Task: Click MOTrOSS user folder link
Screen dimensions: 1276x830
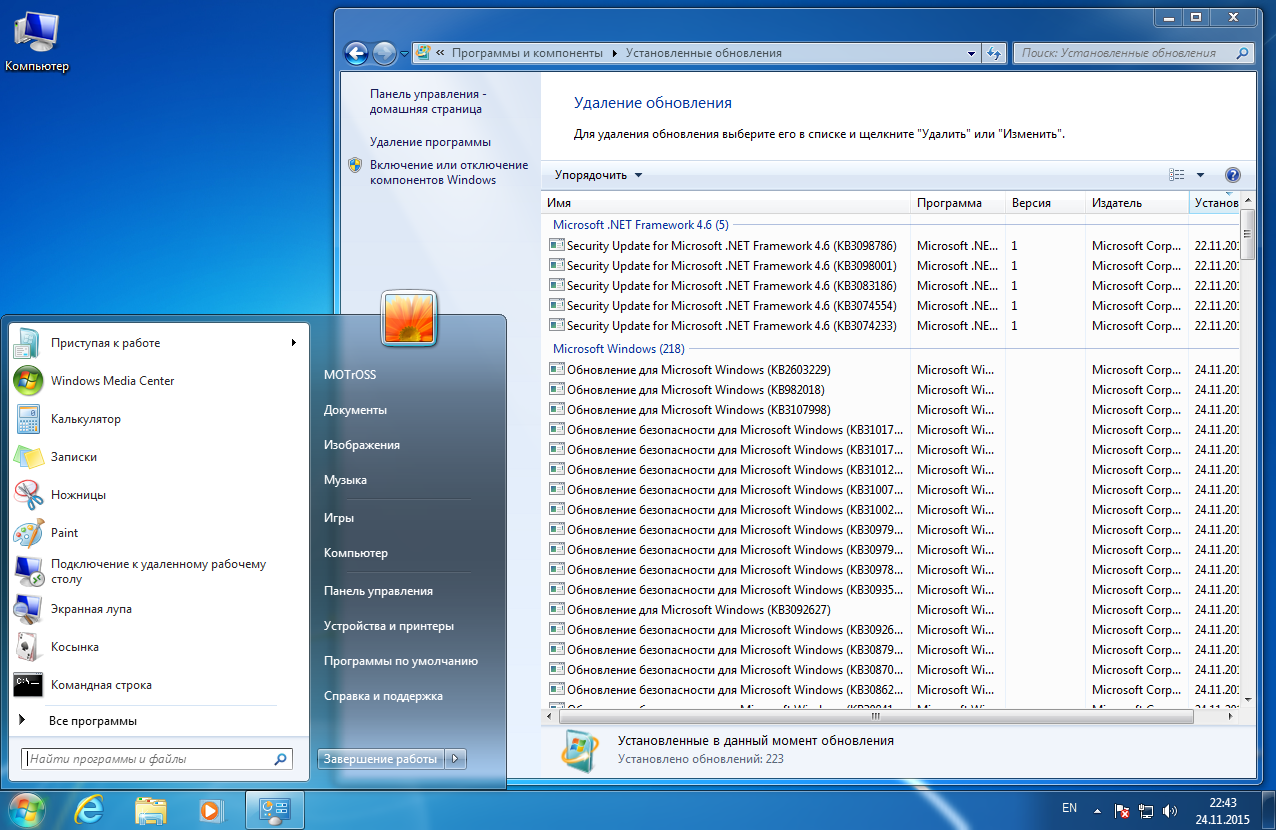Action: pyautogui.click(x=350, y=375)
